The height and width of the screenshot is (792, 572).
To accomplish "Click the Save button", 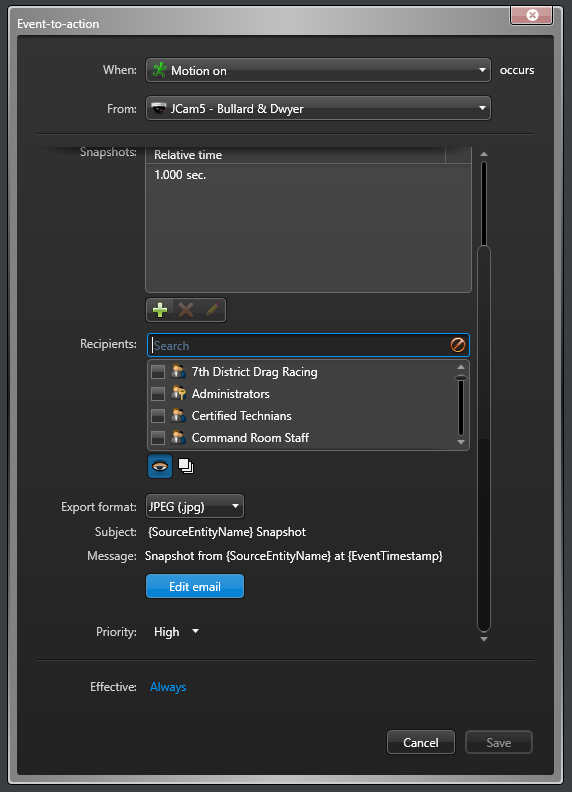I will pos(498,742).
